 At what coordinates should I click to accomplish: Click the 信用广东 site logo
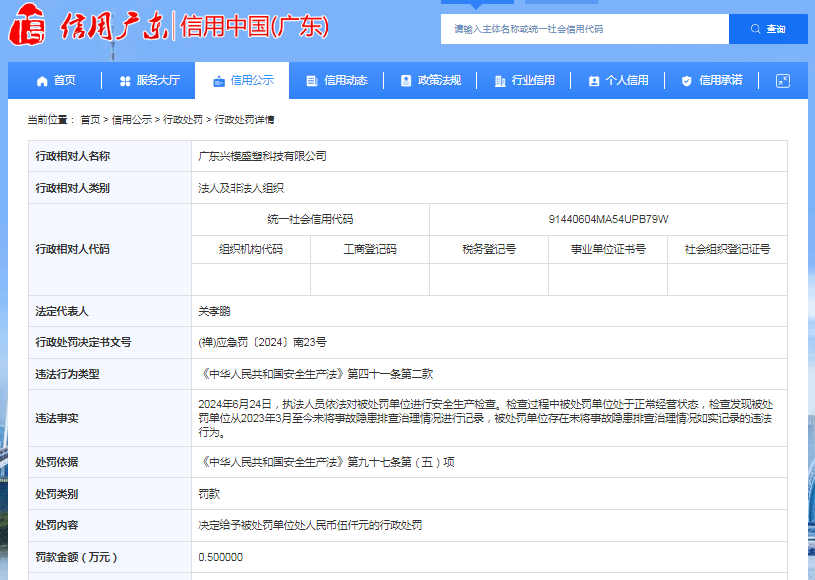[x=88, y=27]
